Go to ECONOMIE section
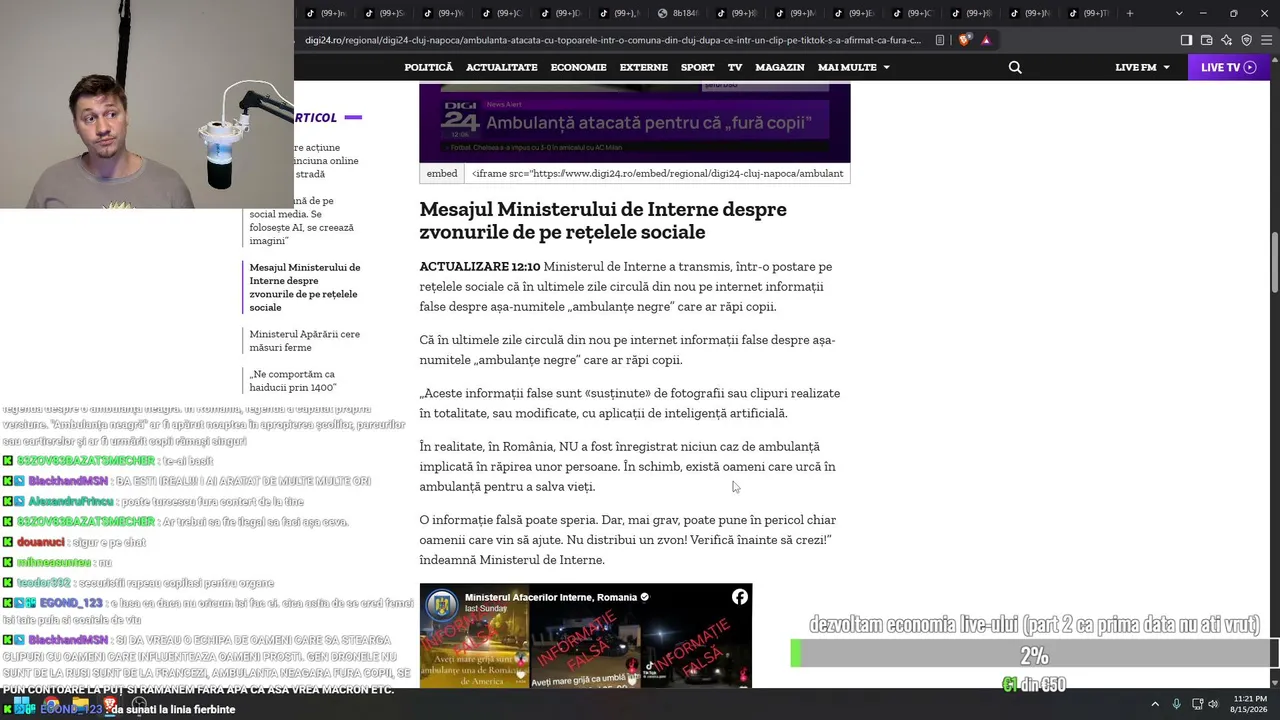This screenshot has height=720, width=1280. point(579,67)
